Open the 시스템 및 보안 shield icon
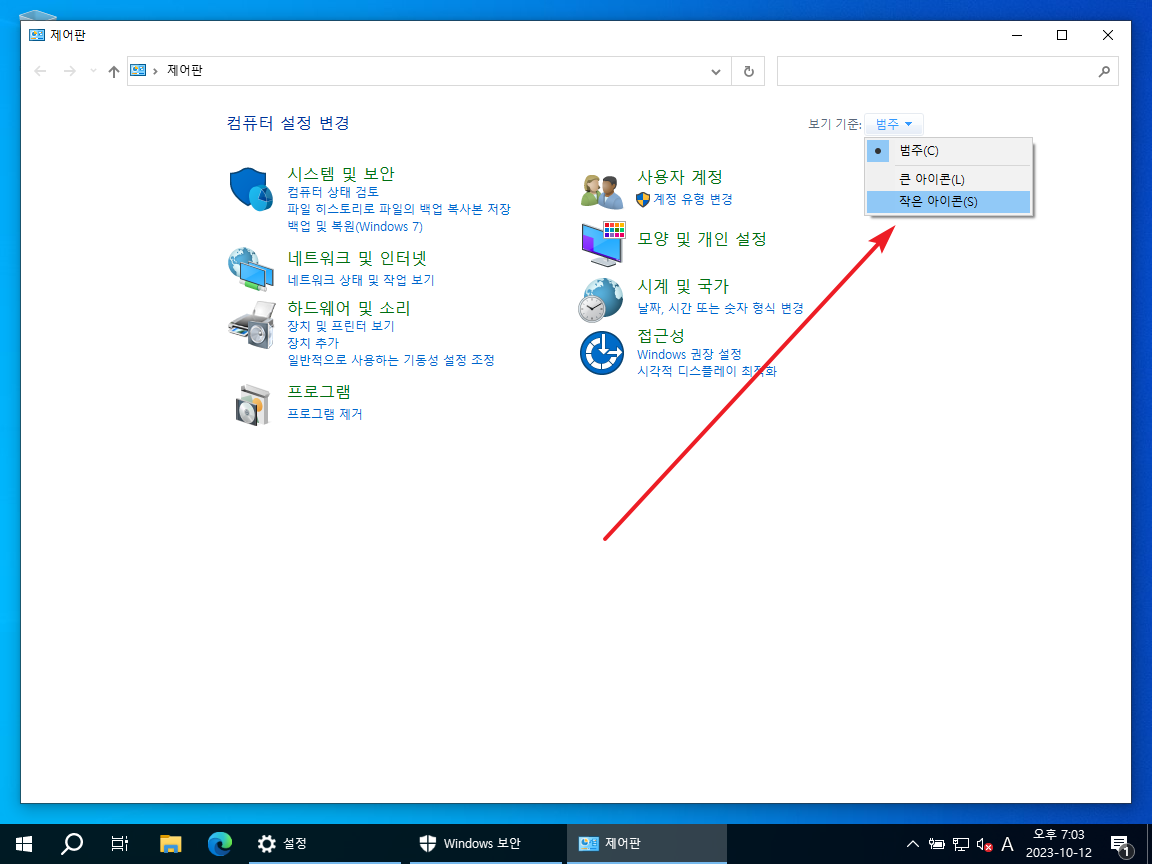 tap(251, 189)
